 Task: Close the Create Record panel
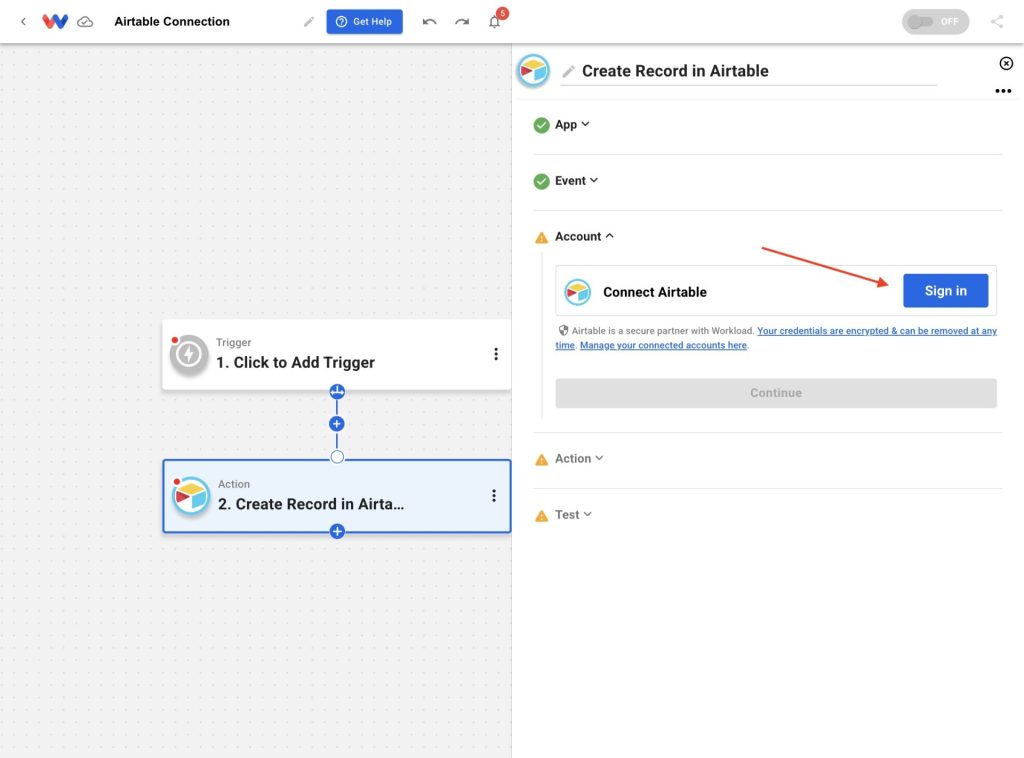1006,63
